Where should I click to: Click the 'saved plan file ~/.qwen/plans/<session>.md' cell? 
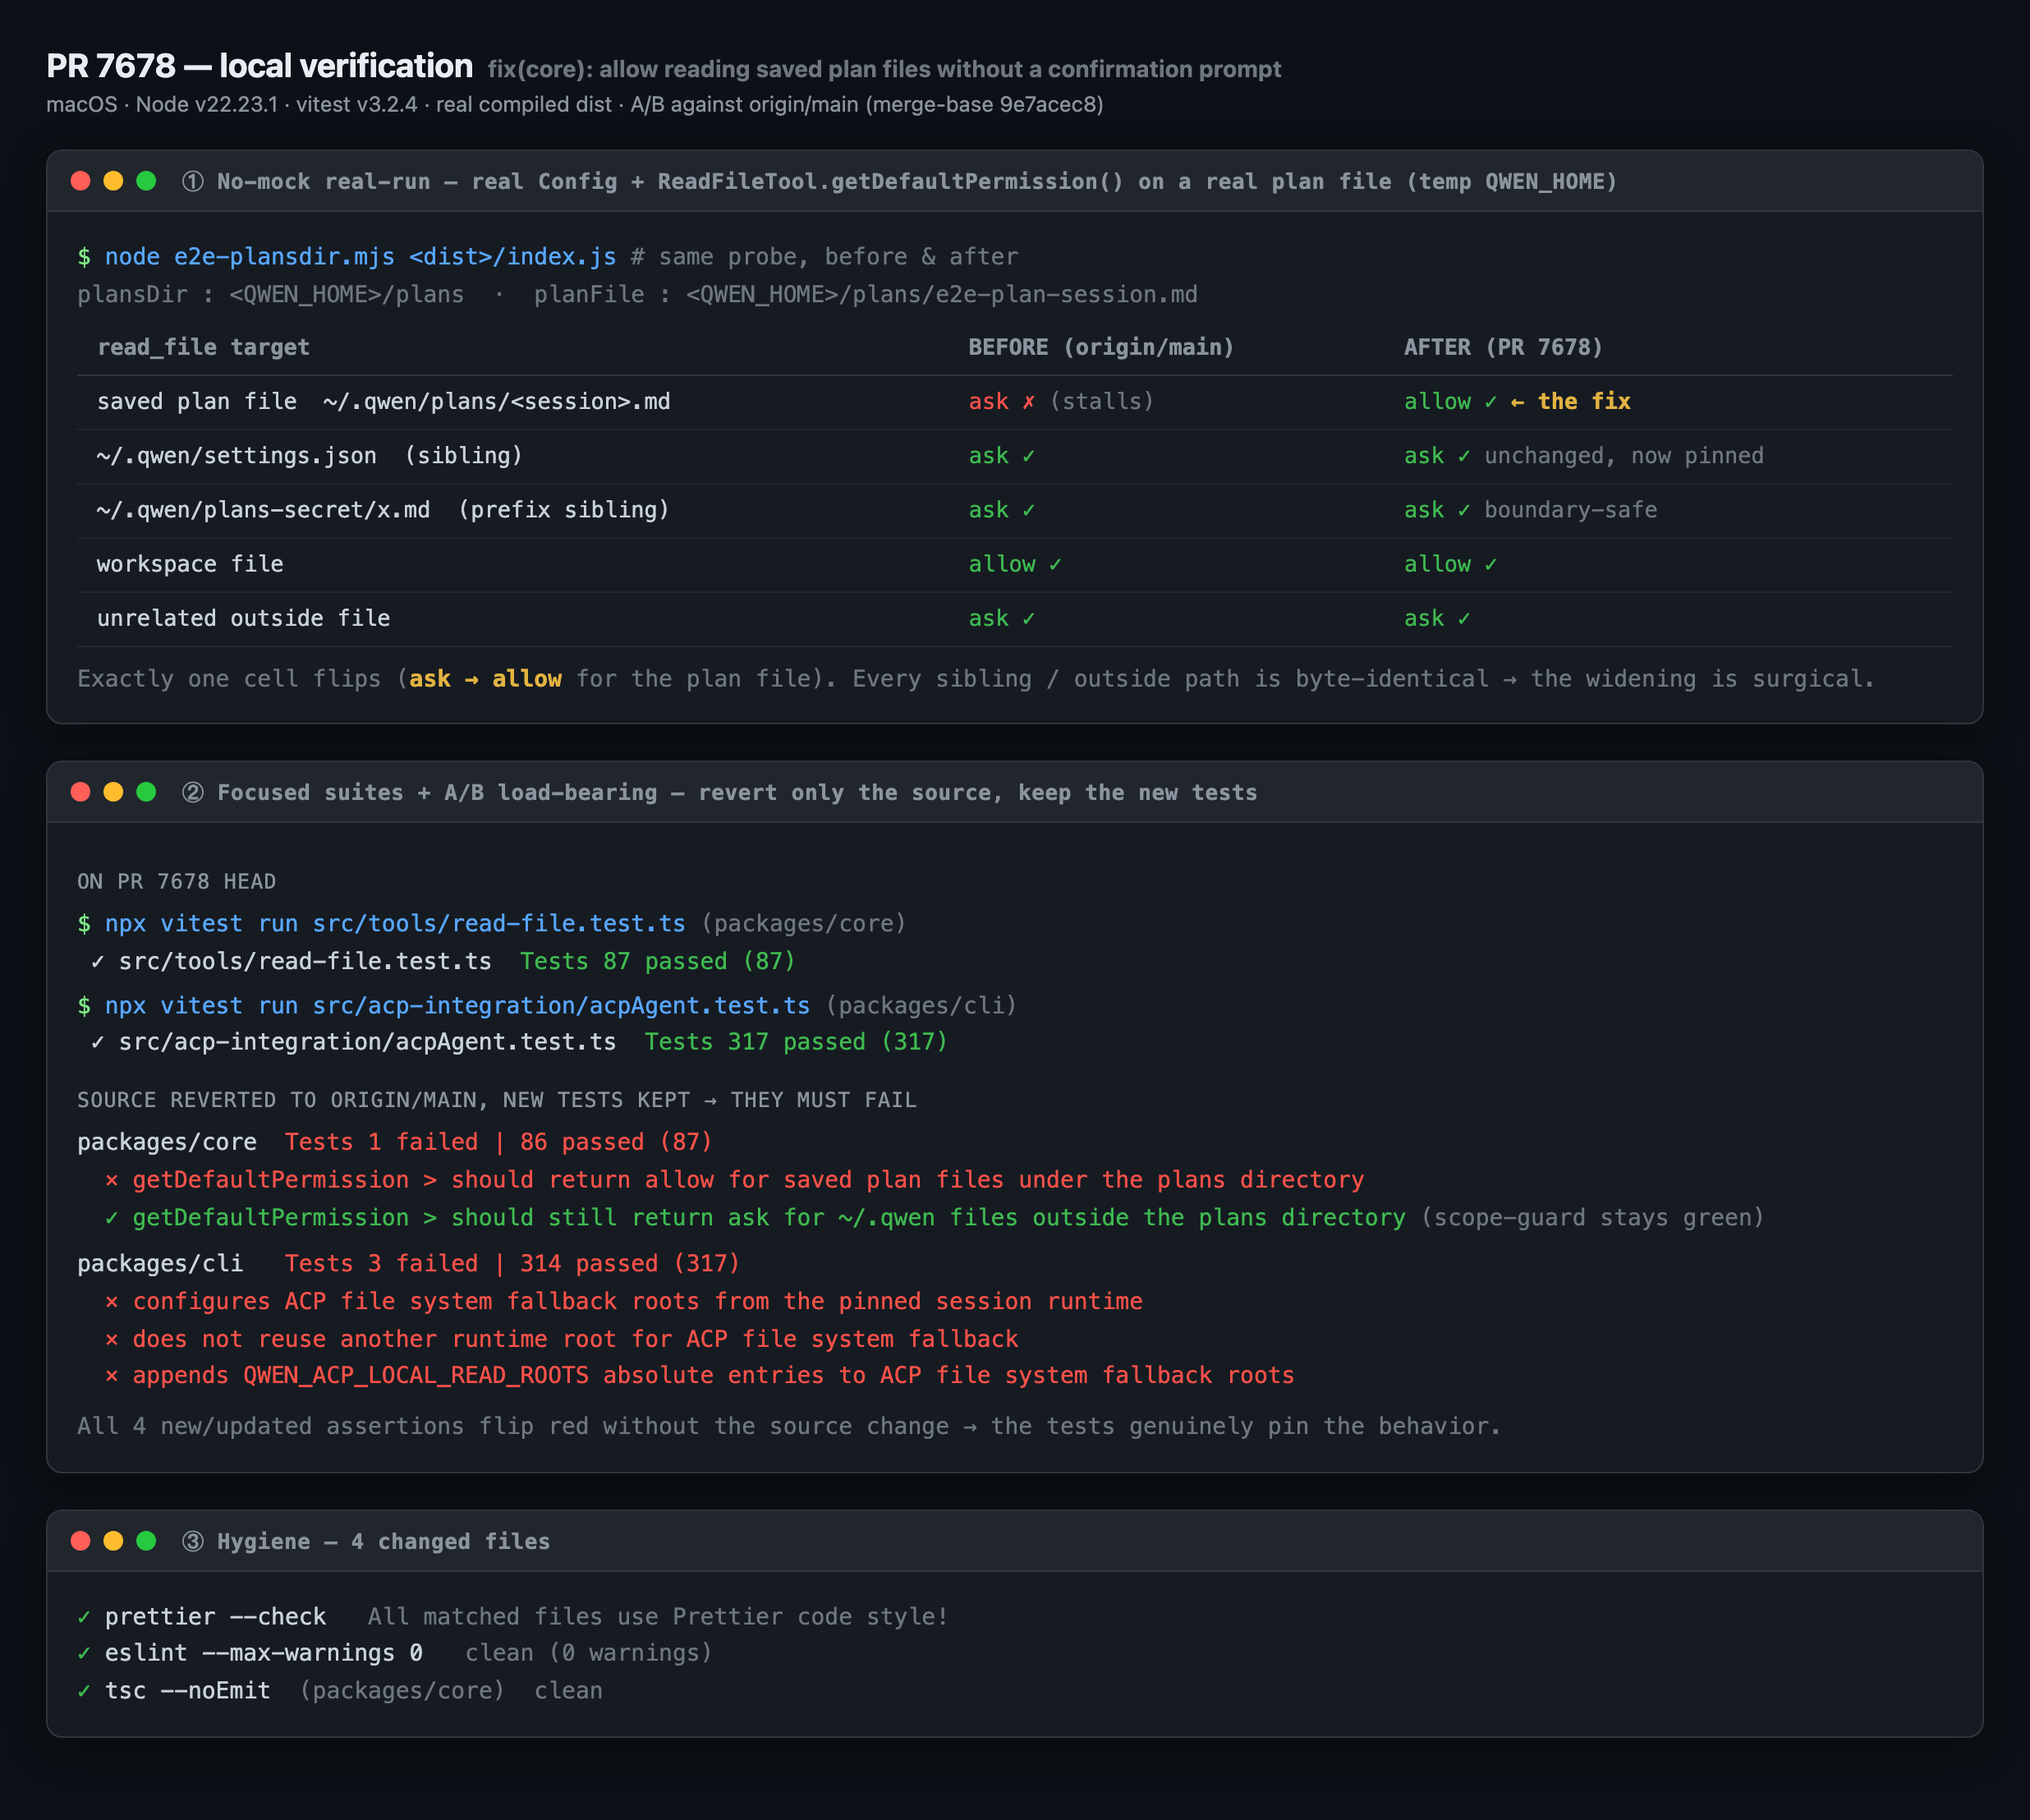point(384,402)
